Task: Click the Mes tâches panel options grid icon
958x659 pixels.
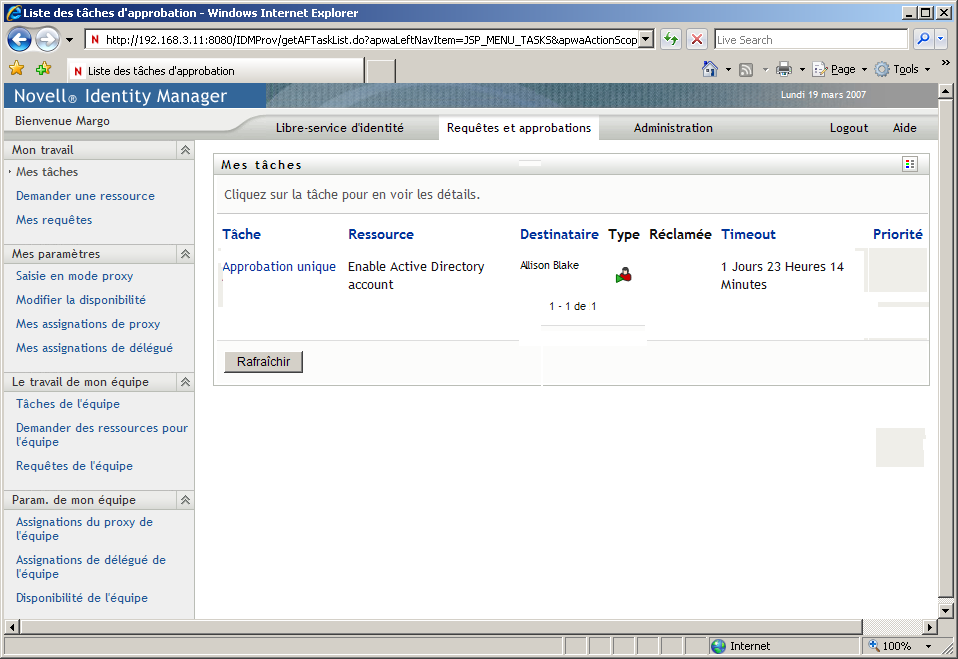Action: [x=910, y=164]
